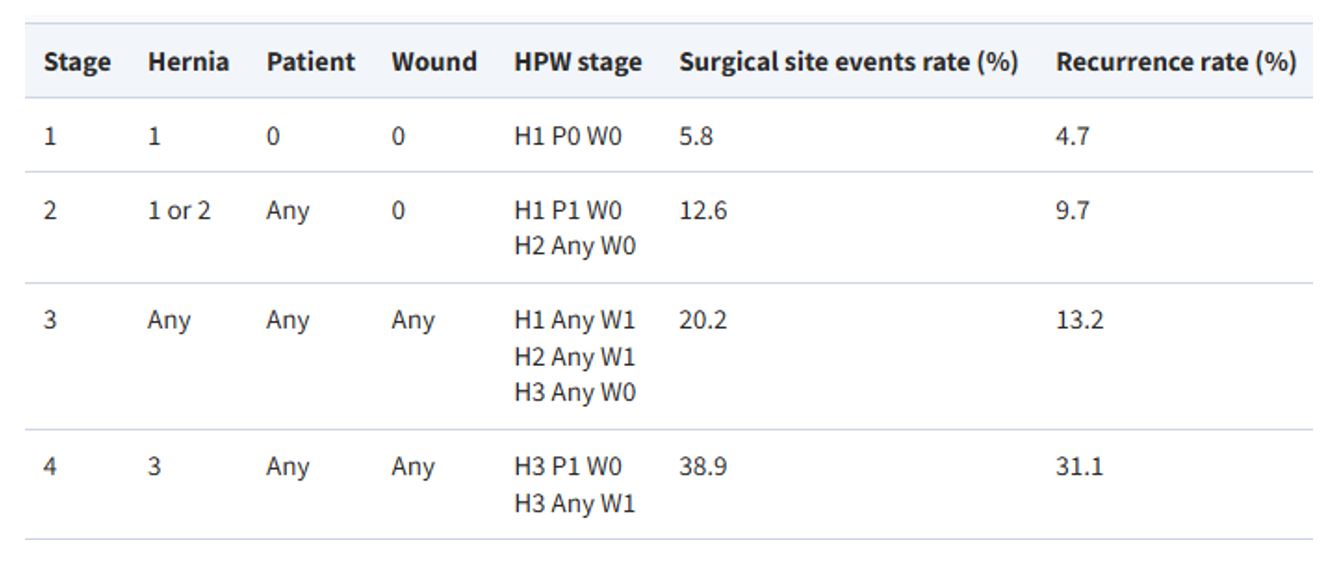Click the 38.9 events rate cell
Screen dimensions: 1337x568
click(702, 467)
